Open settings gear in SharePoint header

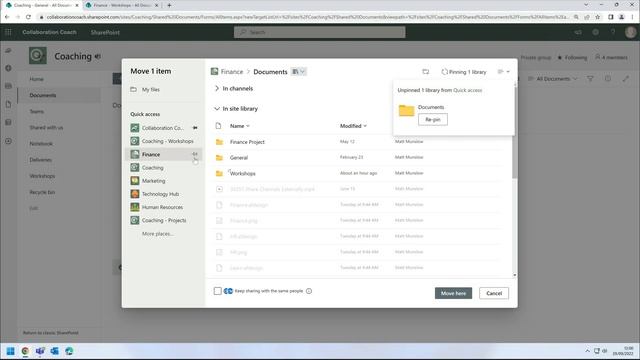596,32
